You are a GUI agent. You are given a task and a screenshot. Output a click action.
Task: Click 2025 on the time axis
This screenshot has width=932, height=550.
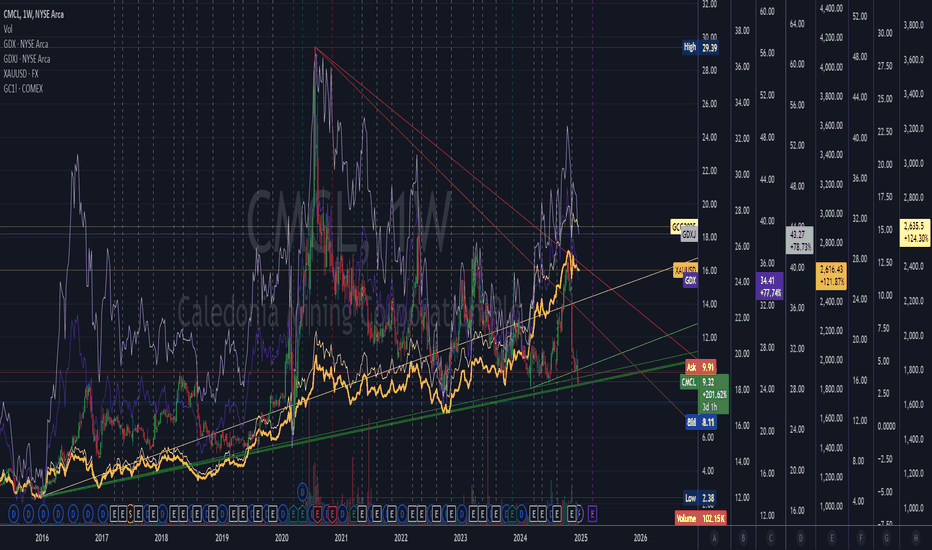pyautogui.click(x=581, y=538)
